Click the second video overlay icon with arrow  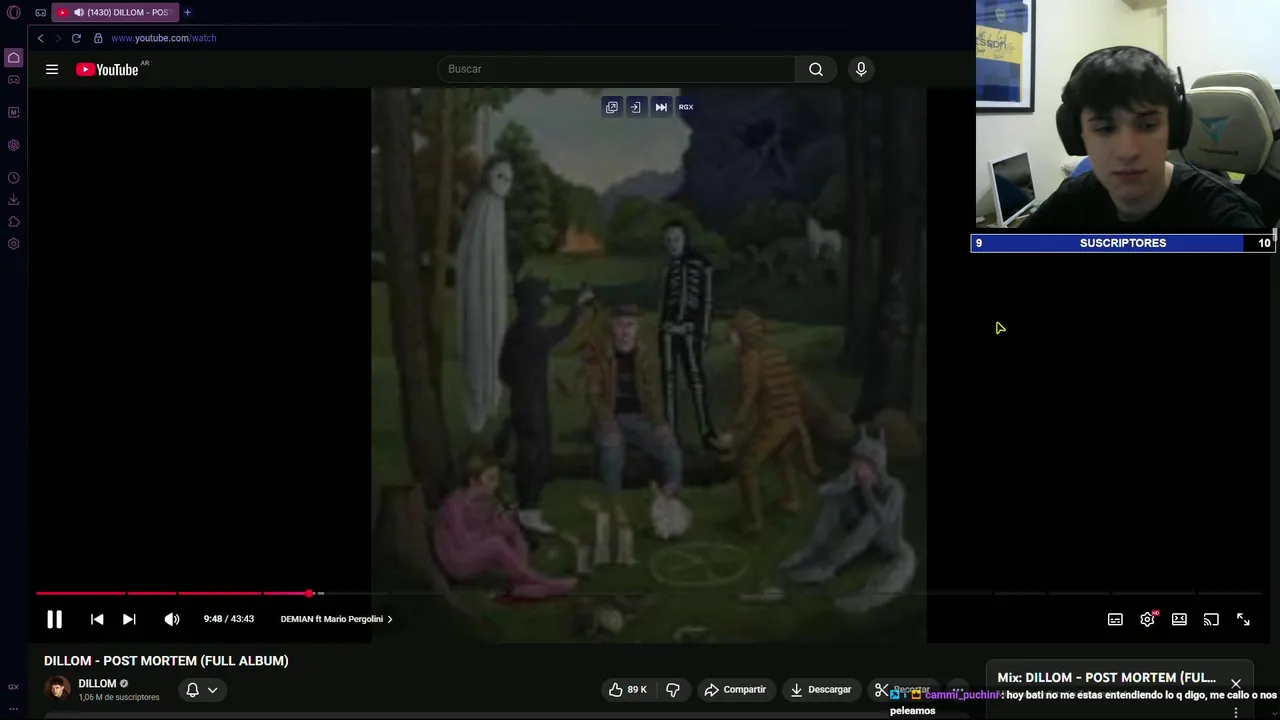click(x=635, y=107)
